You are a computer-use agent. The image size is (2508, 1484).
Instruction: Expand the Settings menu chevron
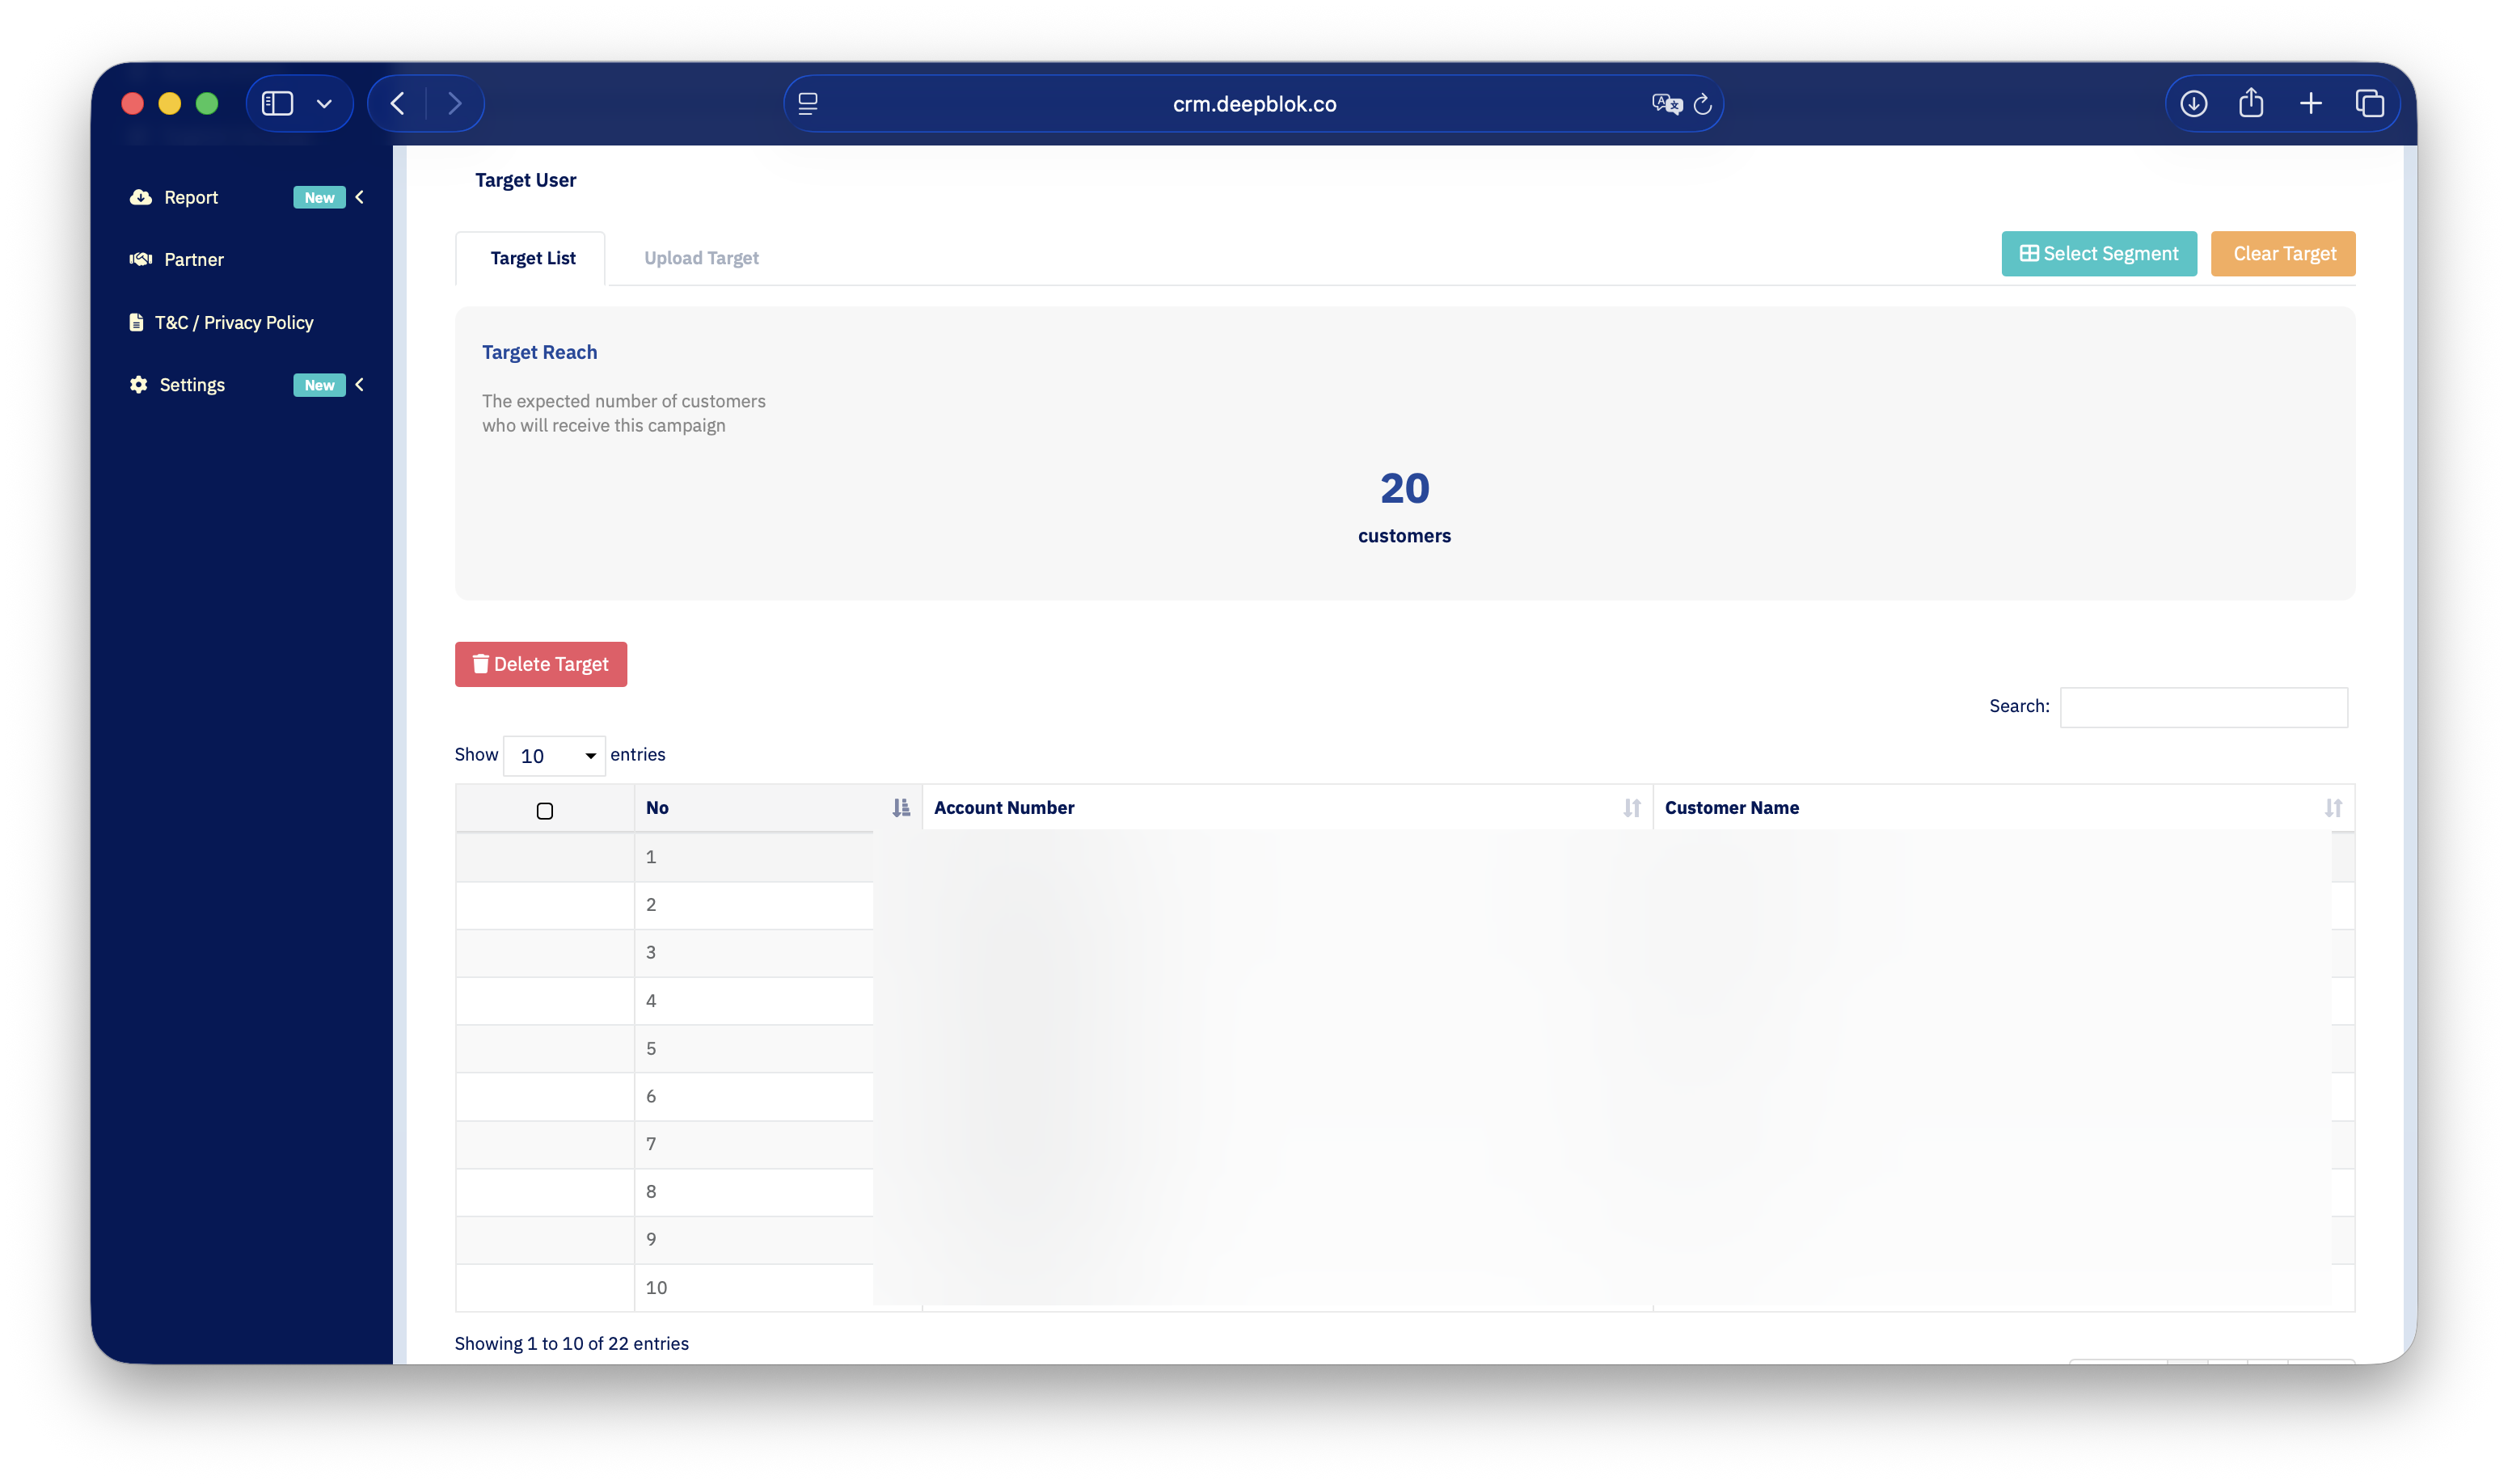pos(360,384)
